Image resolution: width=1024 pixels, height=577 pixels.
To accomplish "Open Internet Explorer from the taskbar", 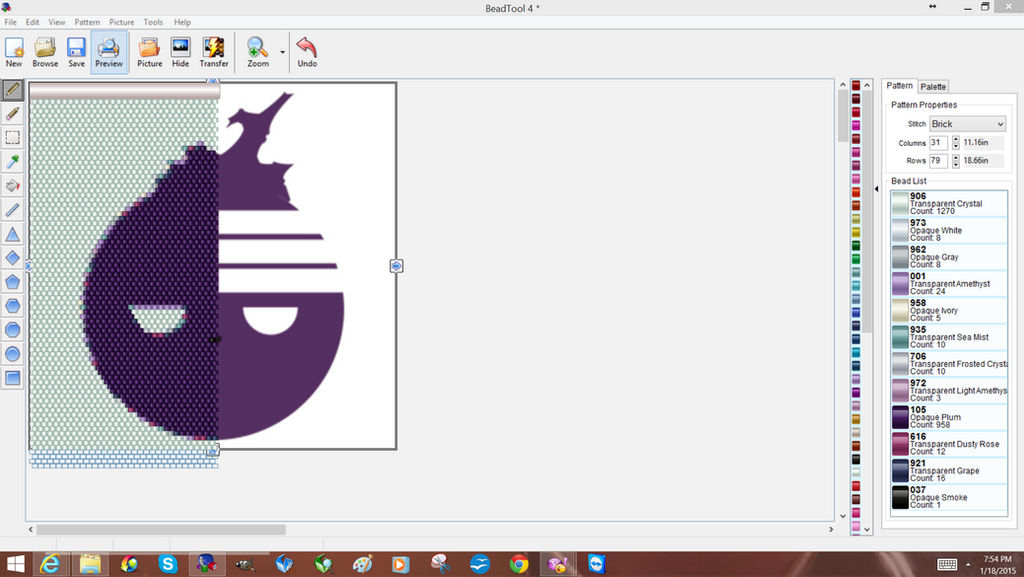I will pos(50,564).
